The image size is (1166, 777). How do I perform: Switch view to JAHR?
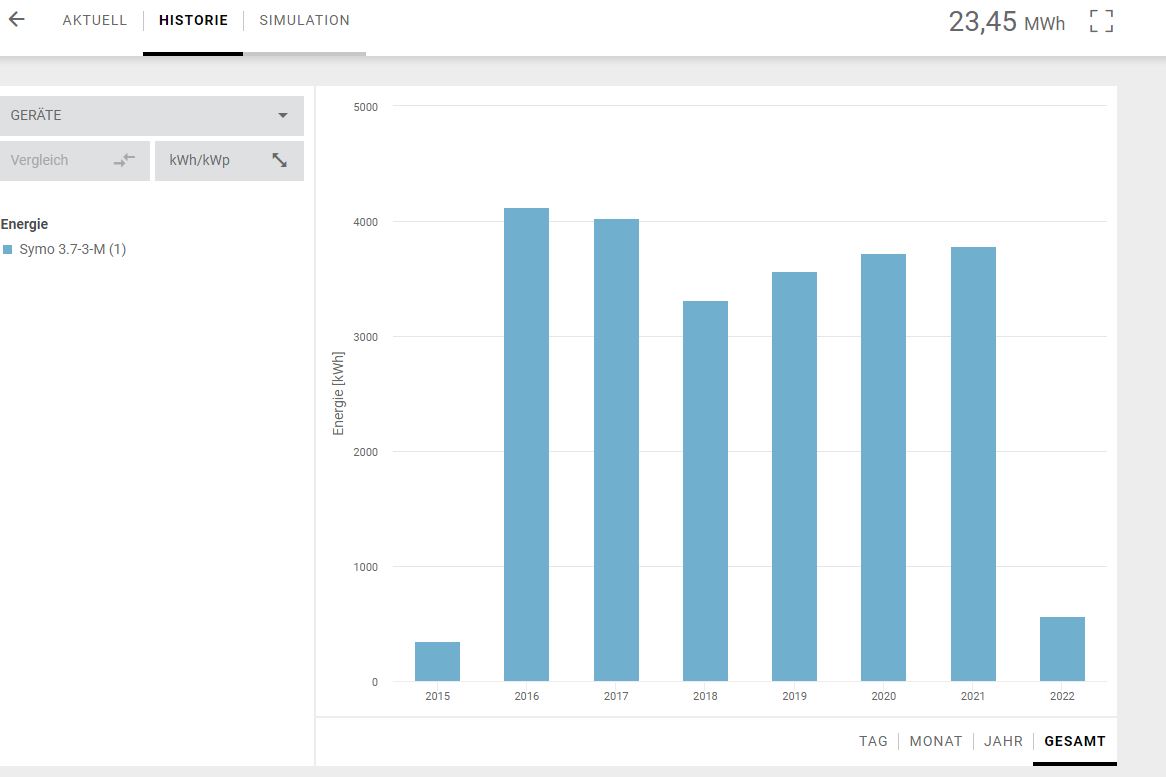(1003, 741)
